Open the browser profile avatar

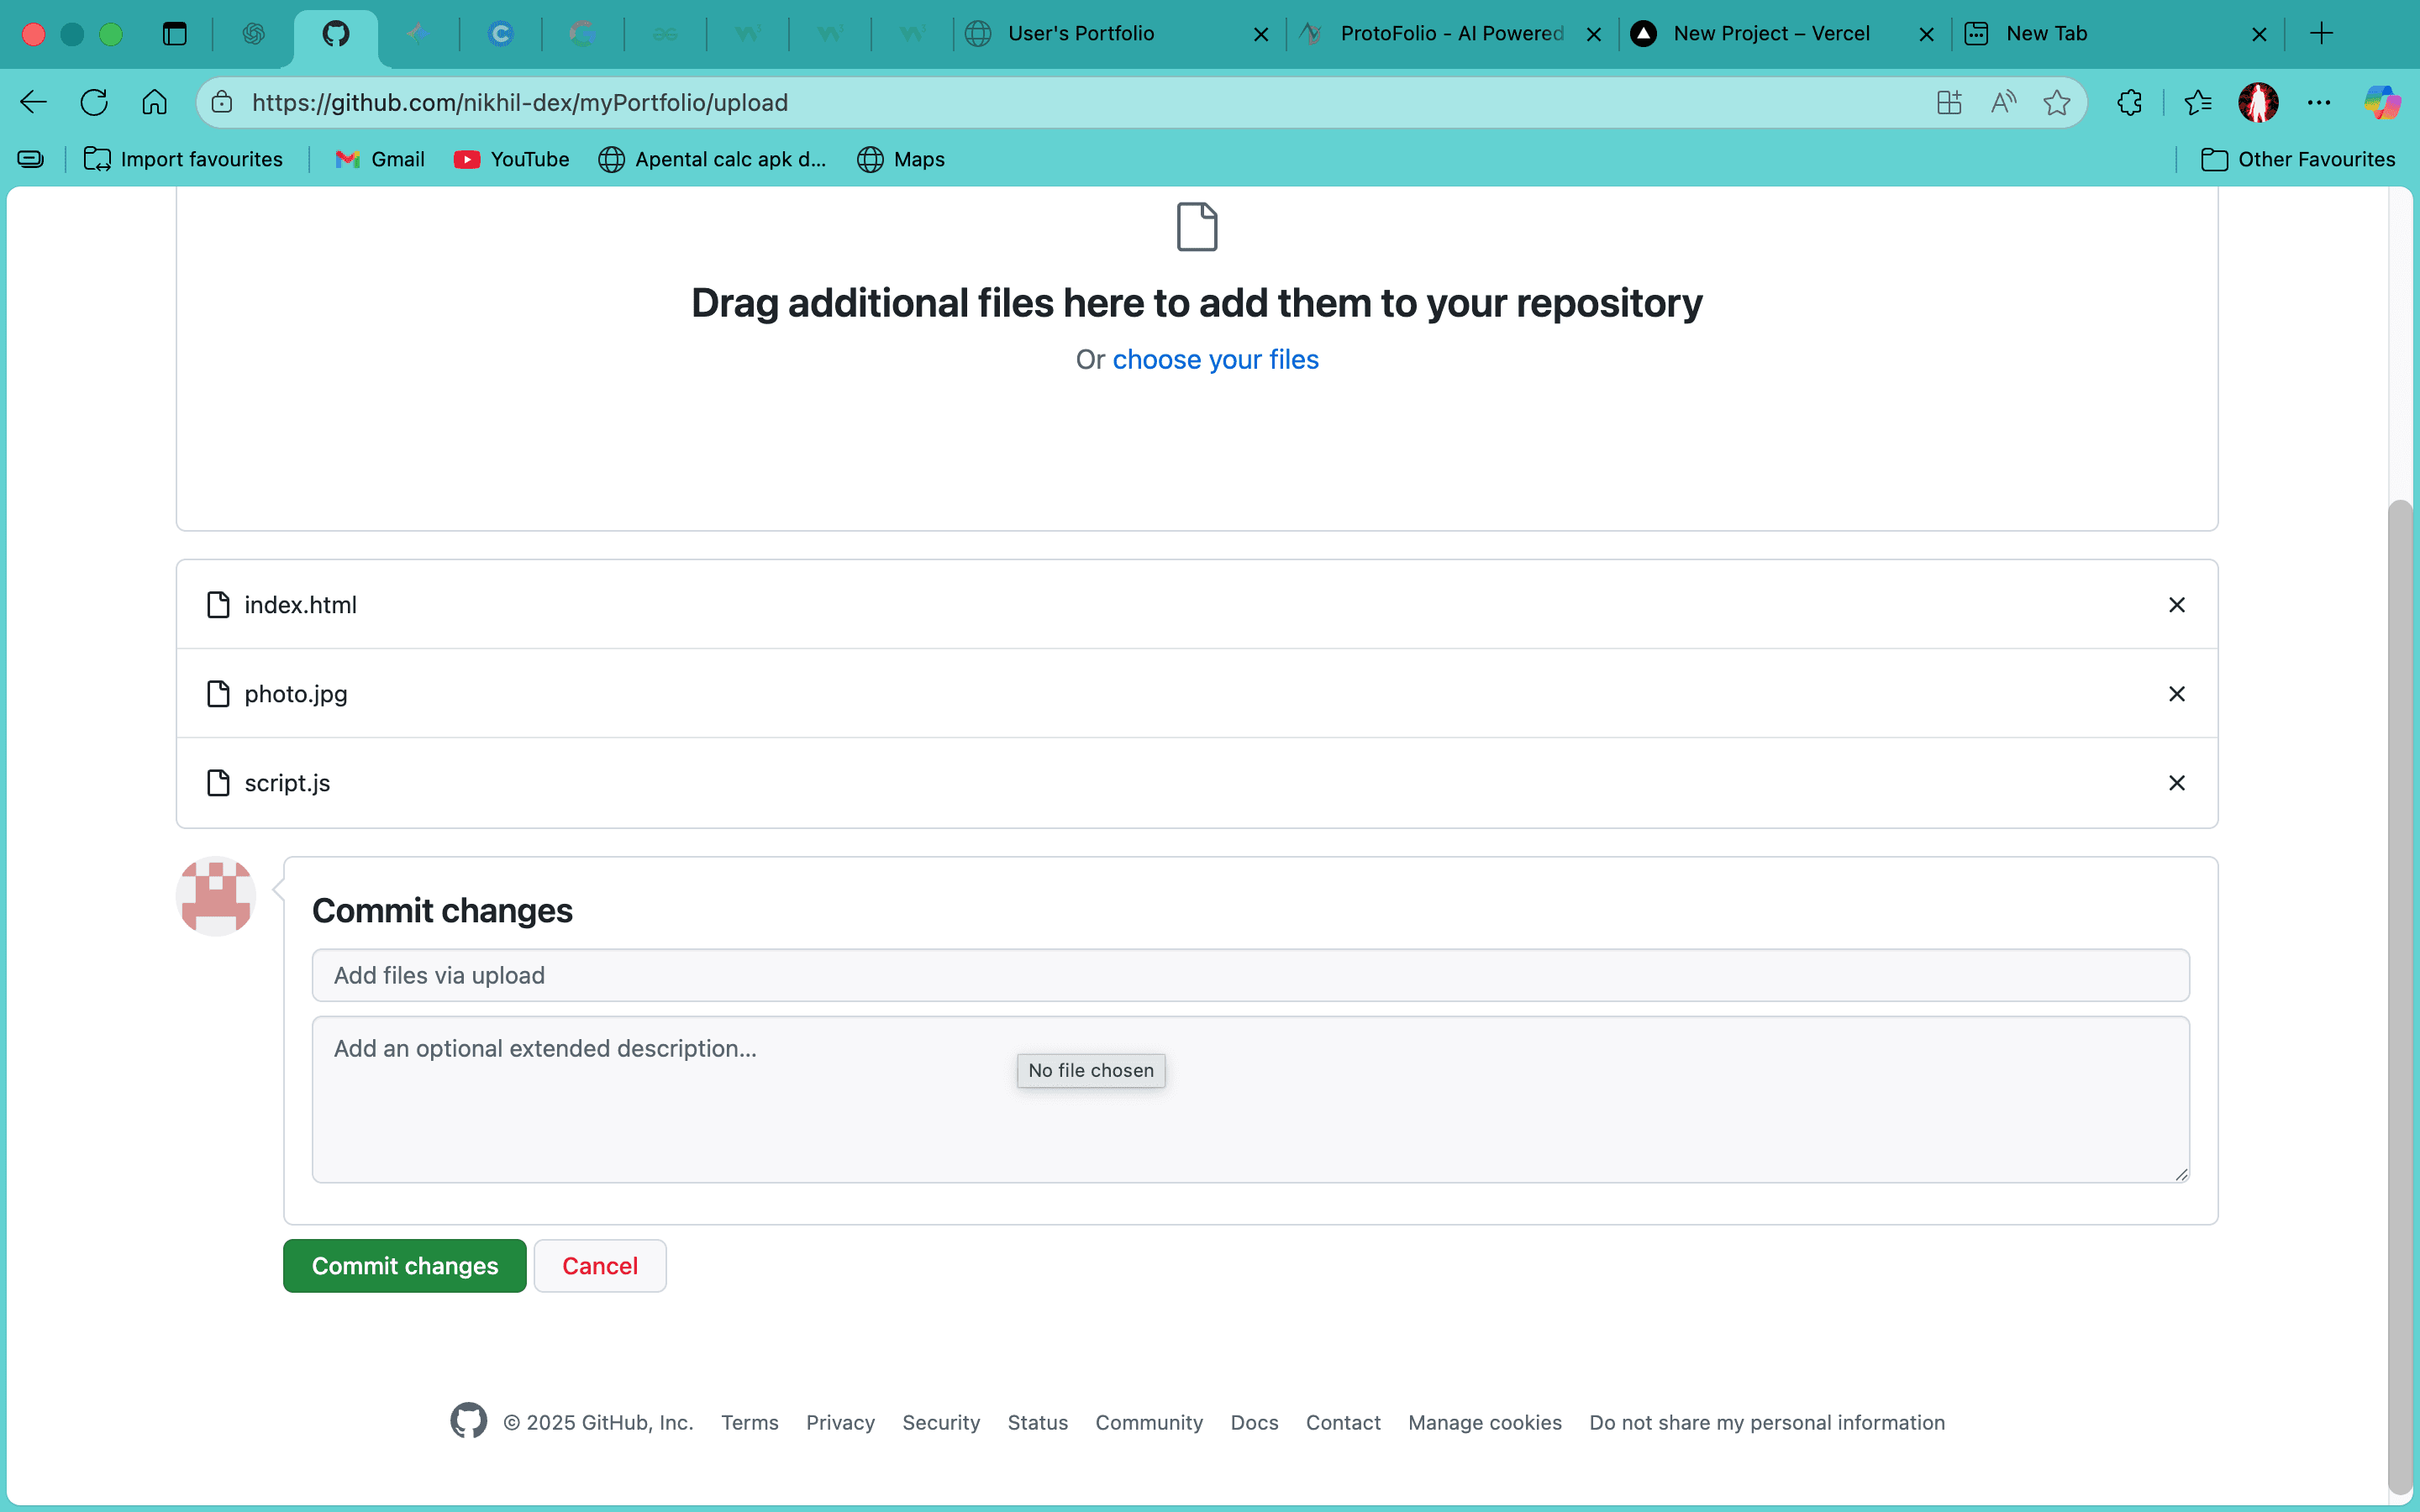(2258, 102)
